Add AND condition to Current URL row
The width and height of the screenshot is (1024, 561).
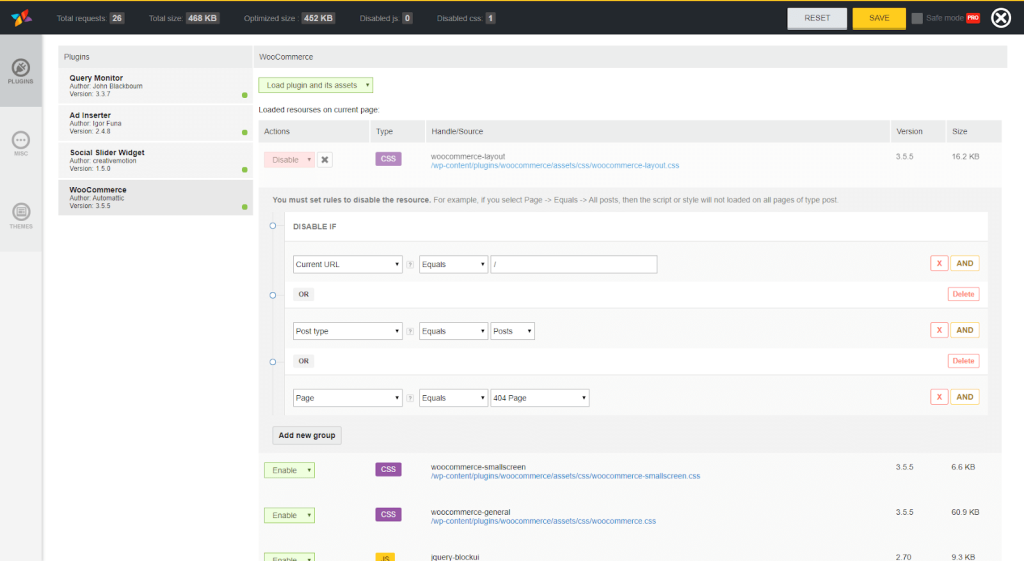coord(965,263)
